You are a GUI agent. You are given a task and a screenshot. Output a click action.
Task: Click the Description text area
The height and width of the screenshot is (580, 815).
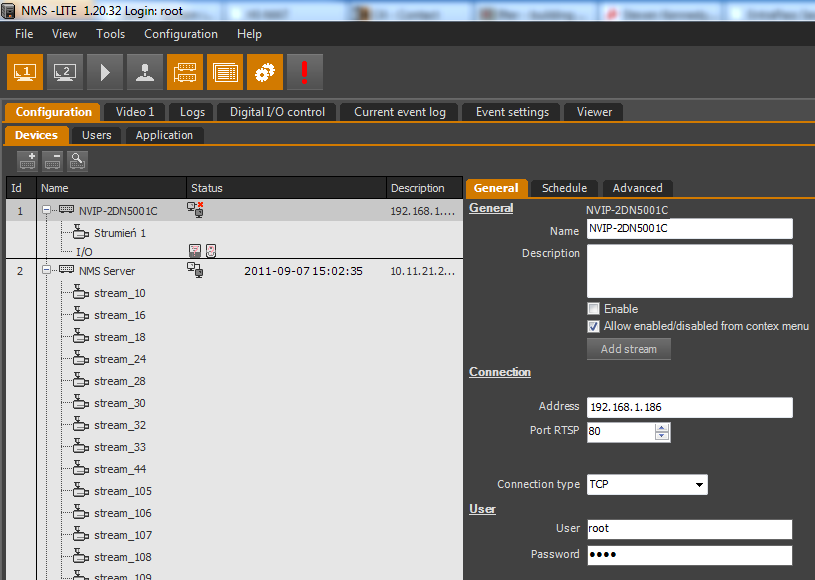click(690, 271)
